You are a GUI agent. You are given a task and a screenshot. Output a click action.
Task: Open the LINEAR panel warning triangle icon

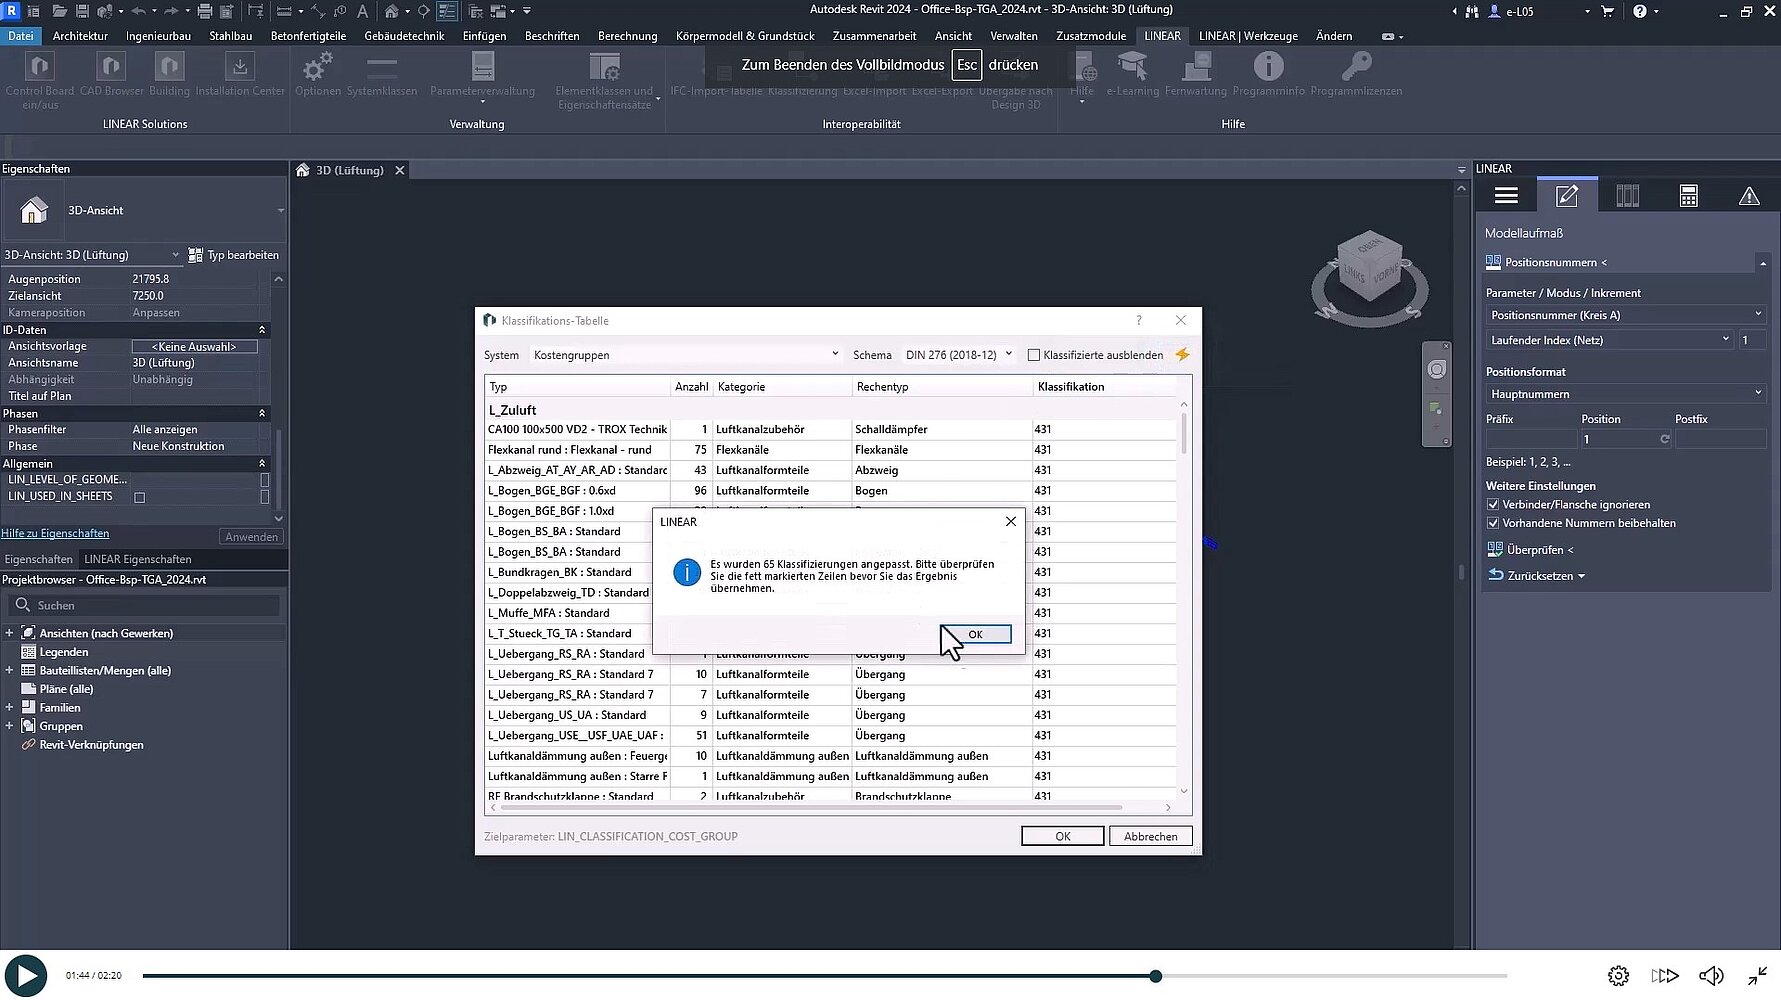click(1749, 196)
